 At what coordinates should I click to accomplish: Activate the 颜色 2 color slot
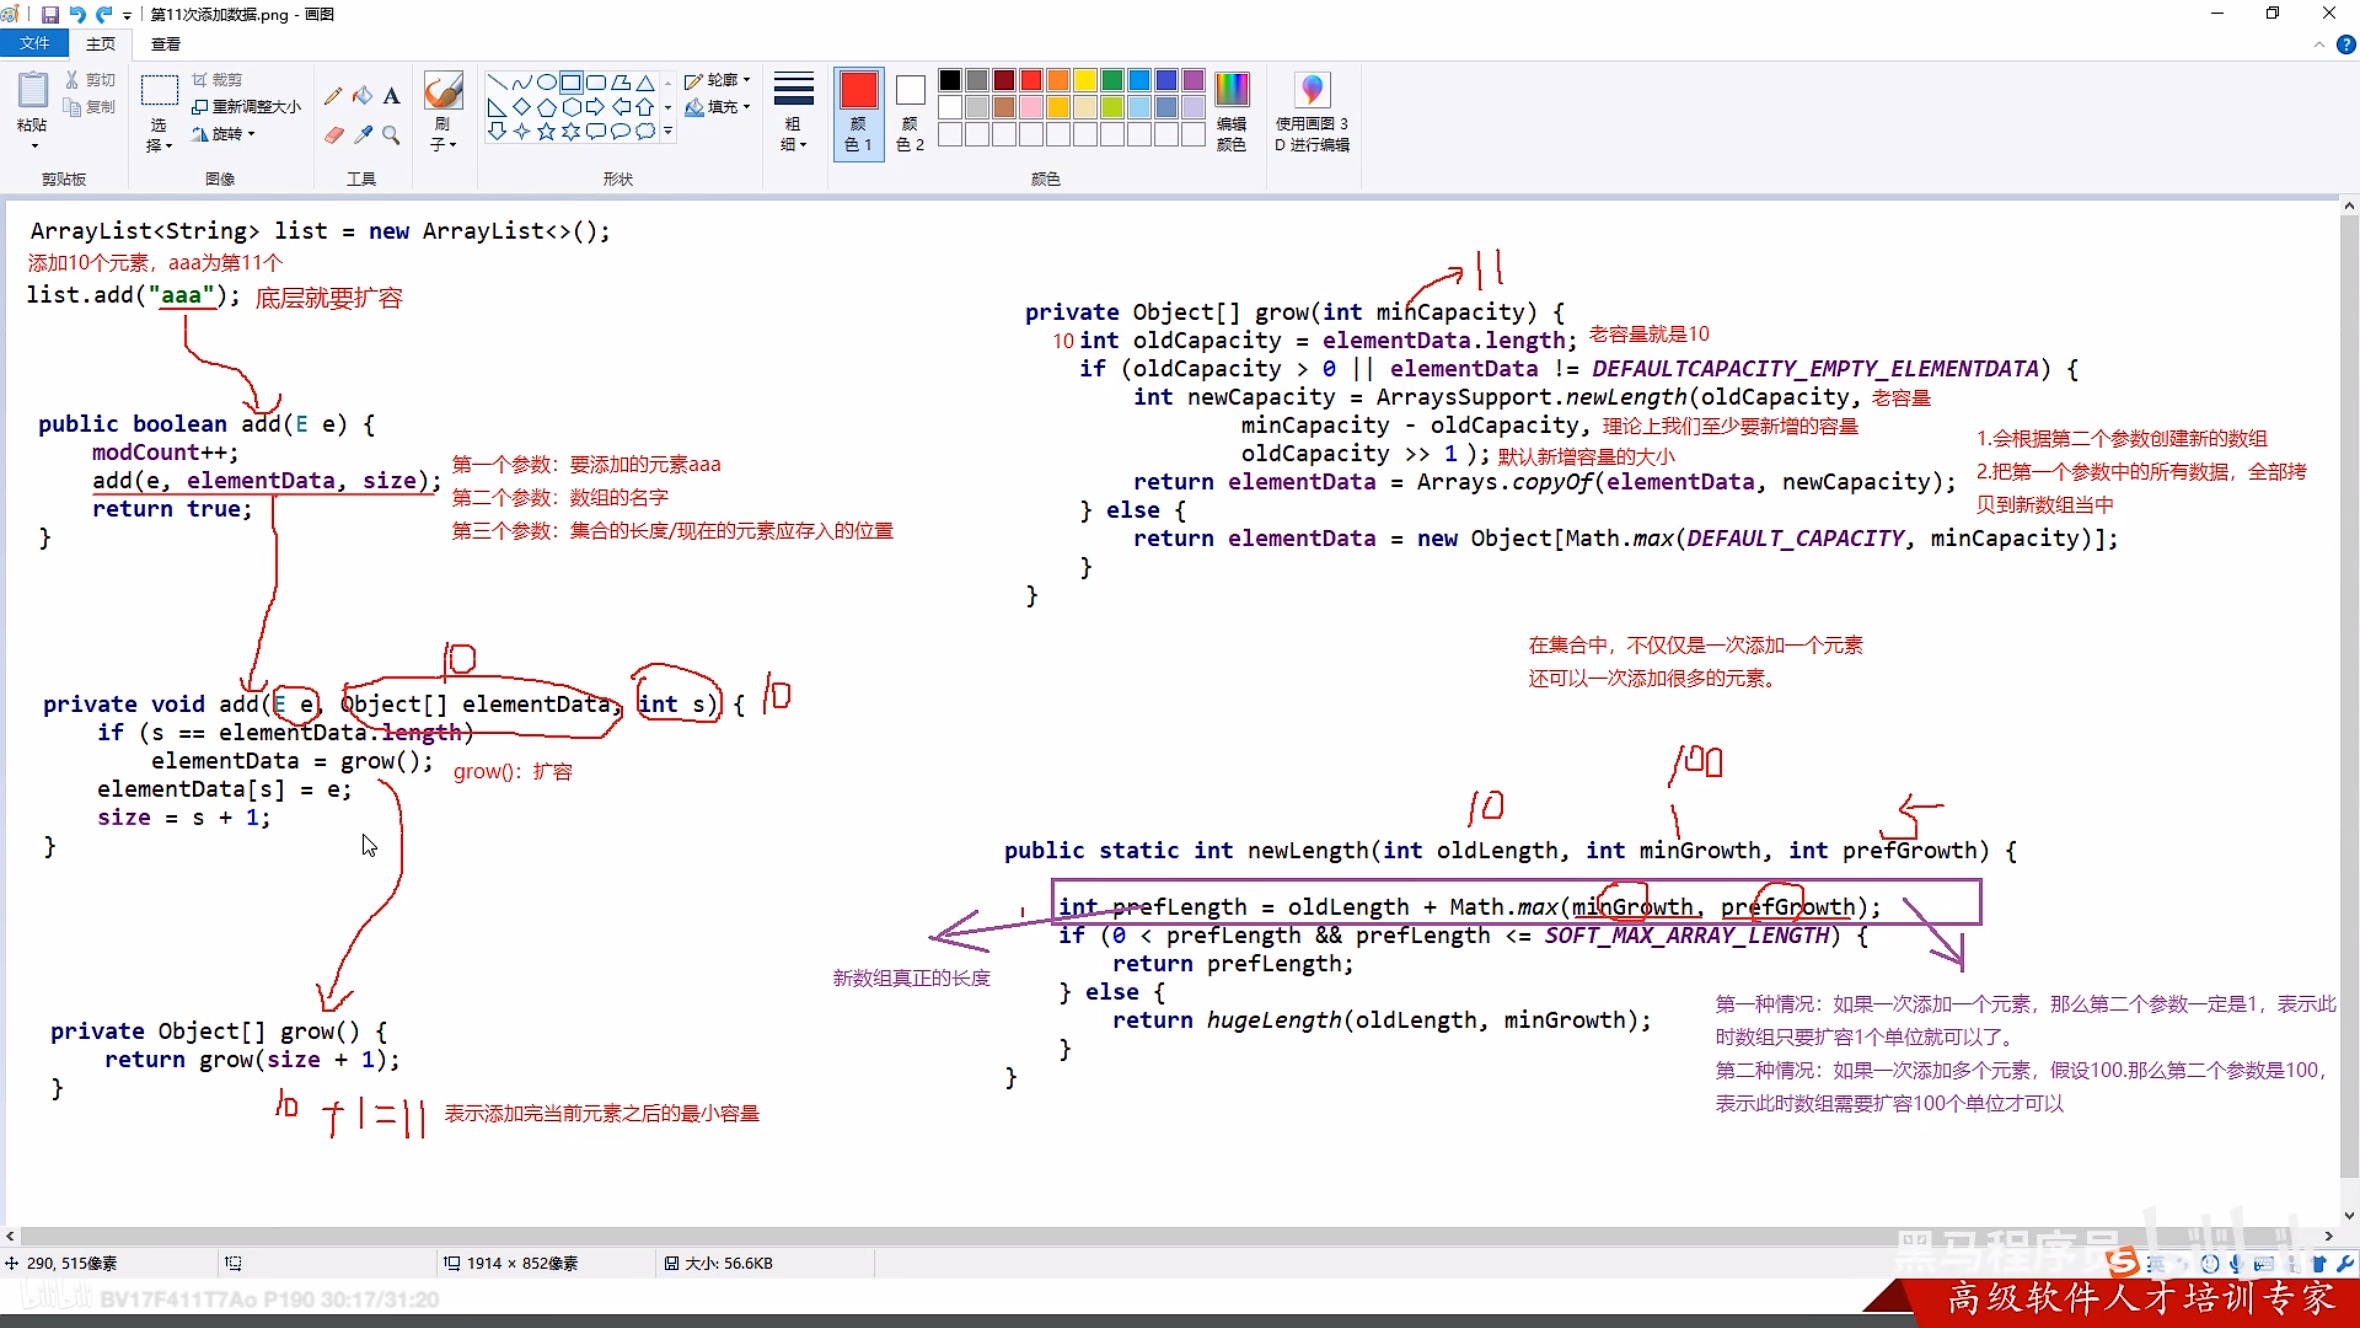tap(910, 111)
